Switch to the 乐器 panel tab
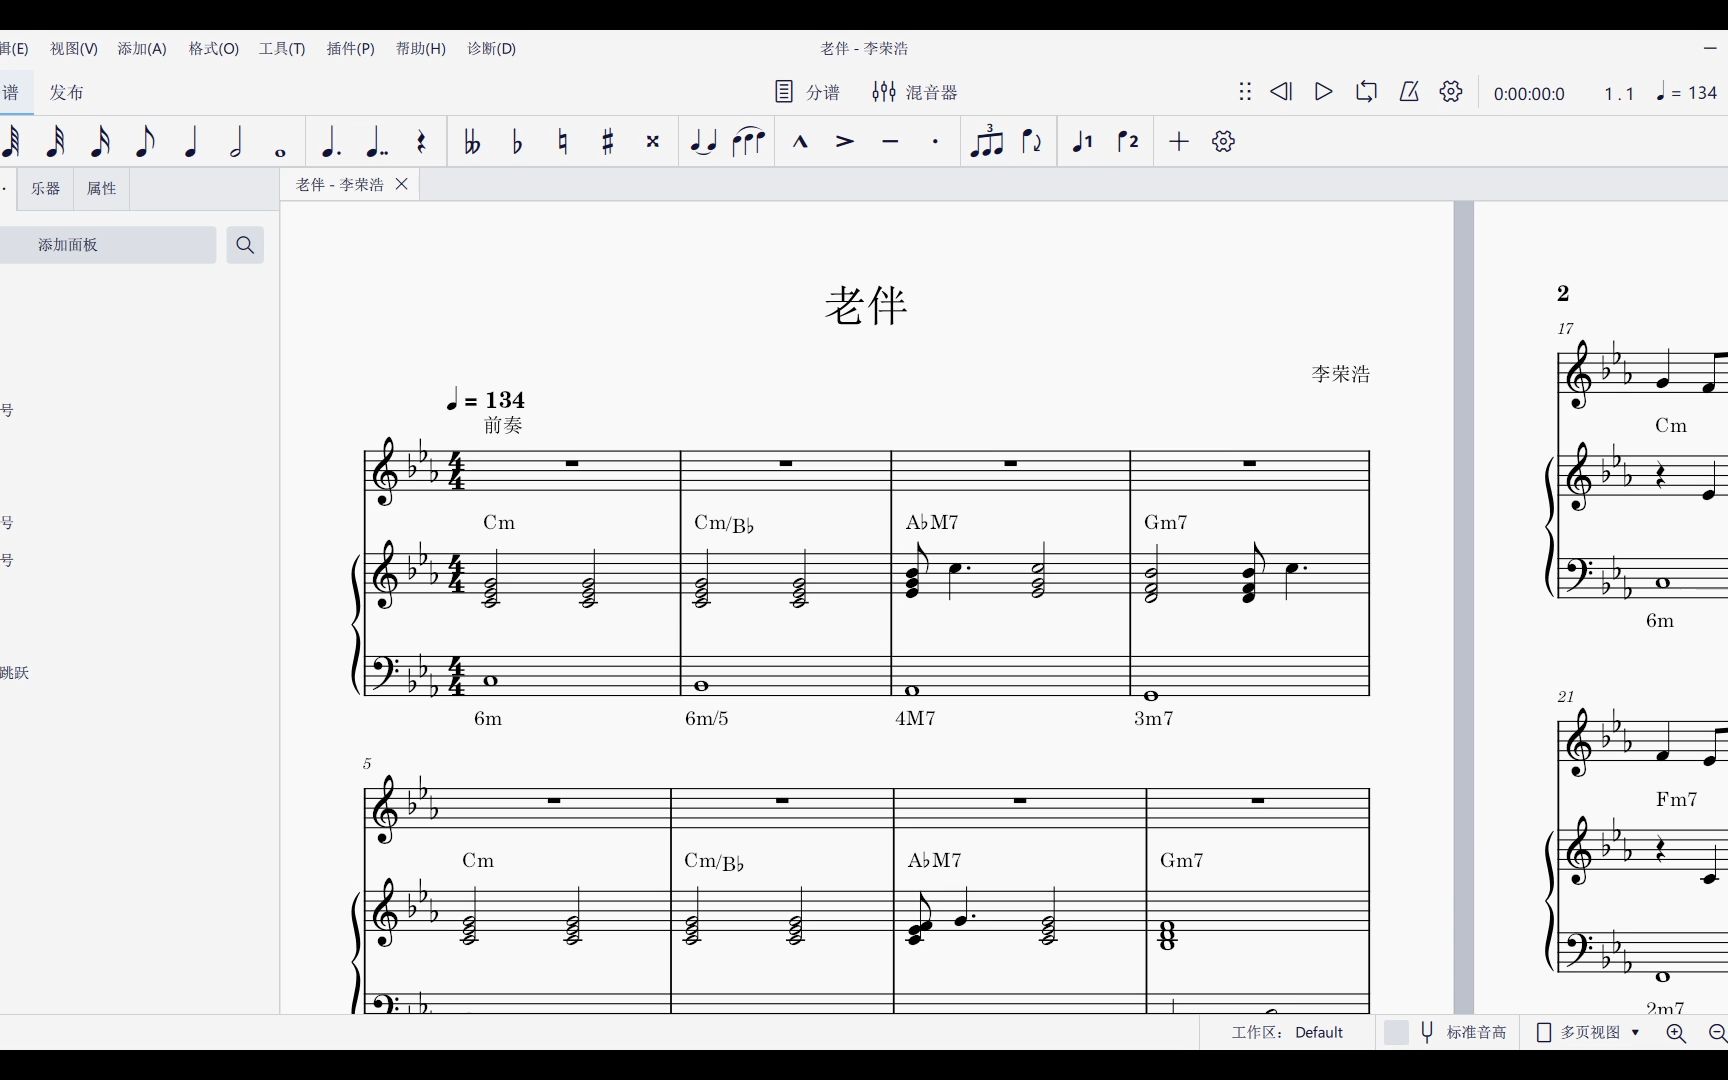This screenshot has height=1080, width=1728. click(46, 188)
